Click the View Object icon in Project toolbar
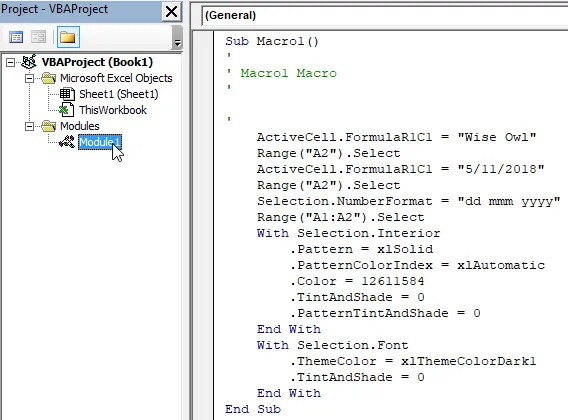Viewport: 568px width, 420px height. pos(38,37)
